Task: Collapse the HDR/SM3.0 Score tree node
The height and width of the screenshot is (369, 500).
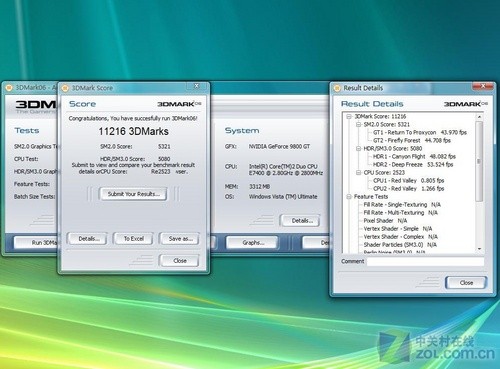Action: pyautogui.click(x=358, y=148)
